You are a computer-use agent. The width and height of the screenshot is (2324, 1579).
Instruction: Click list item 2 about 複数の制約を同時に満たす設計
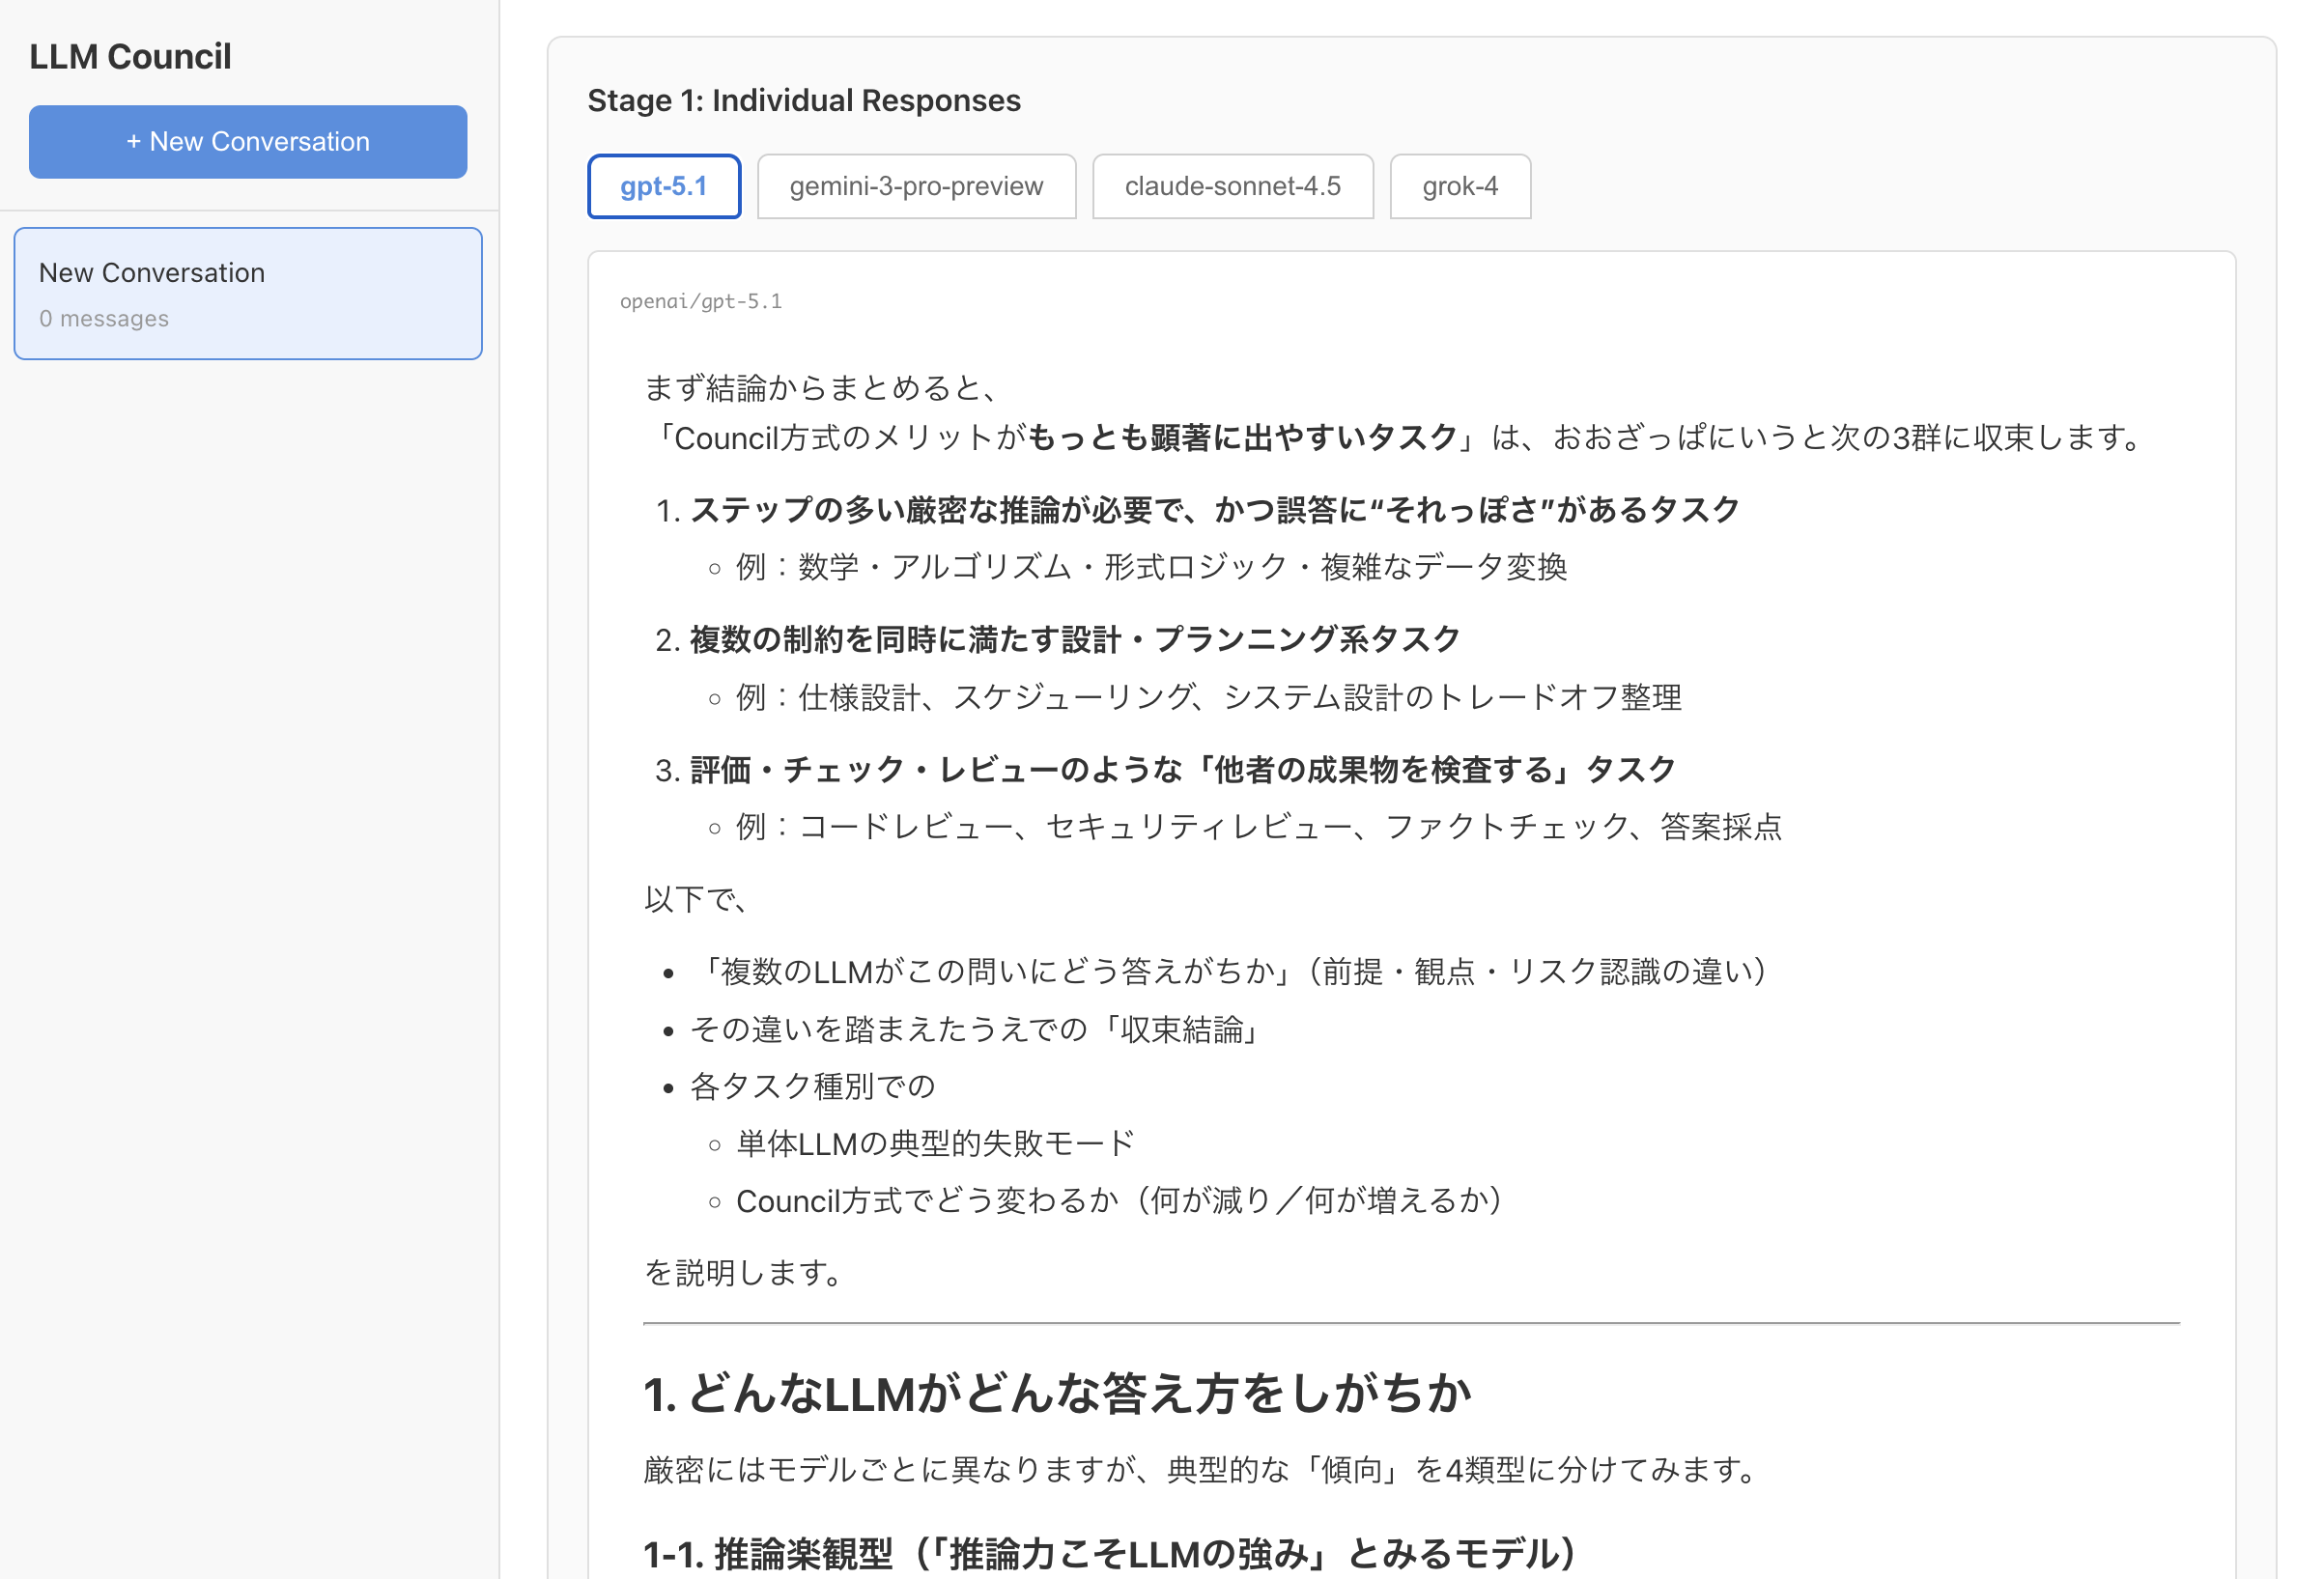click(x=1074, y=639)
